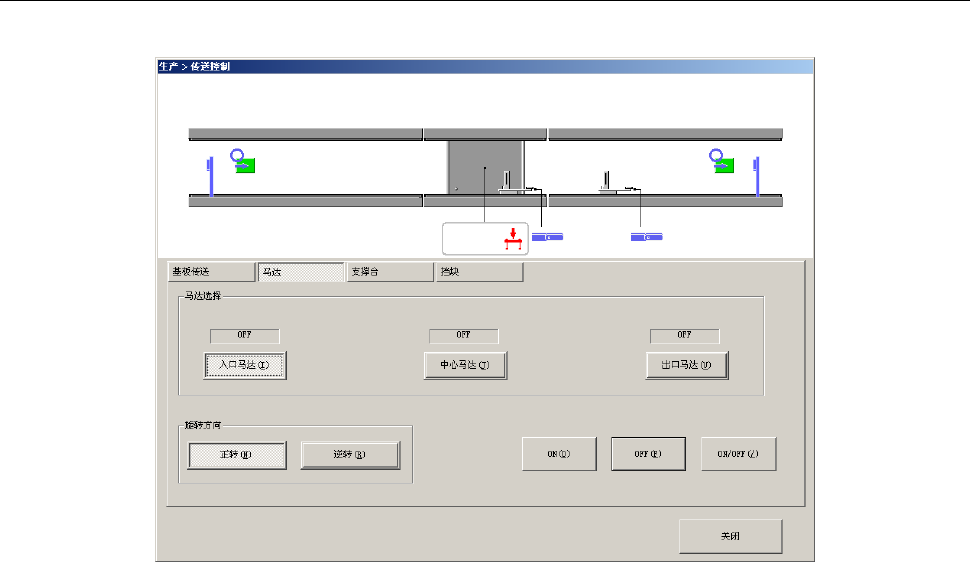The width and height of the screenshot is (970, 562).
Task: Click the blue stopper indicator below the exit conveyor
Action: pyautogui.click(x=646, y=237)
